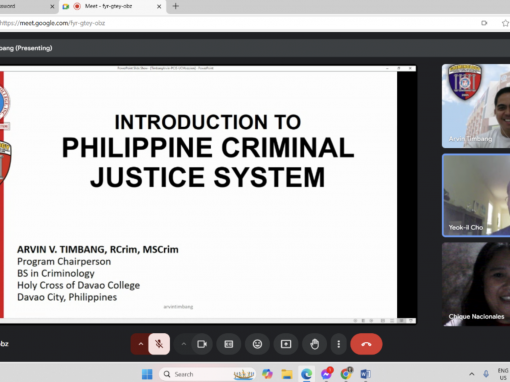510x382 pixels.
Task: Close the left browser tab
Action: point(52,6)
